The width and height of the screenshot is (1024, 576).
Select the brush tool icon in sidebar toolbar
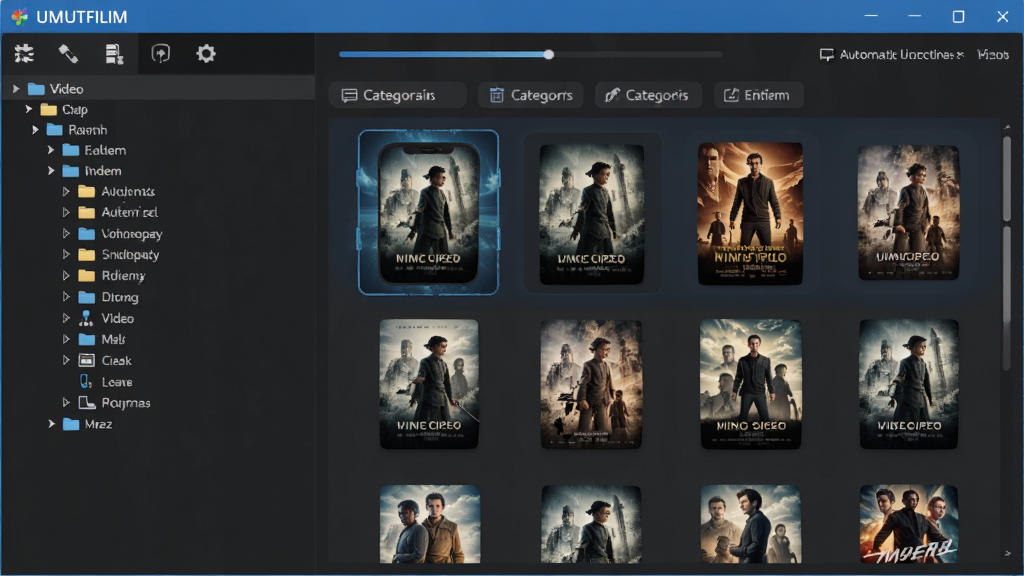tap(69, 54)
